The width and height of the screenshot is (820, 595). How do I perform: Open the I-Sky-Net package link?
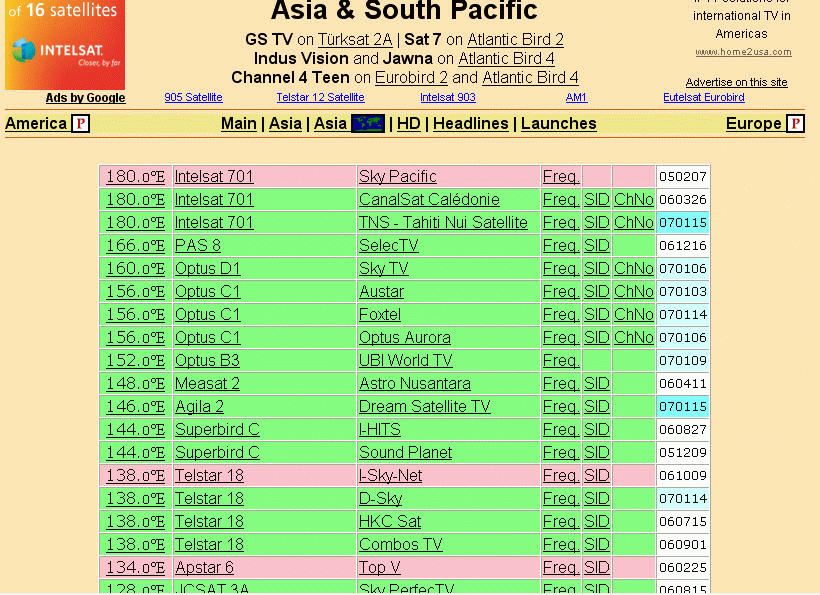tap(390, 476)
